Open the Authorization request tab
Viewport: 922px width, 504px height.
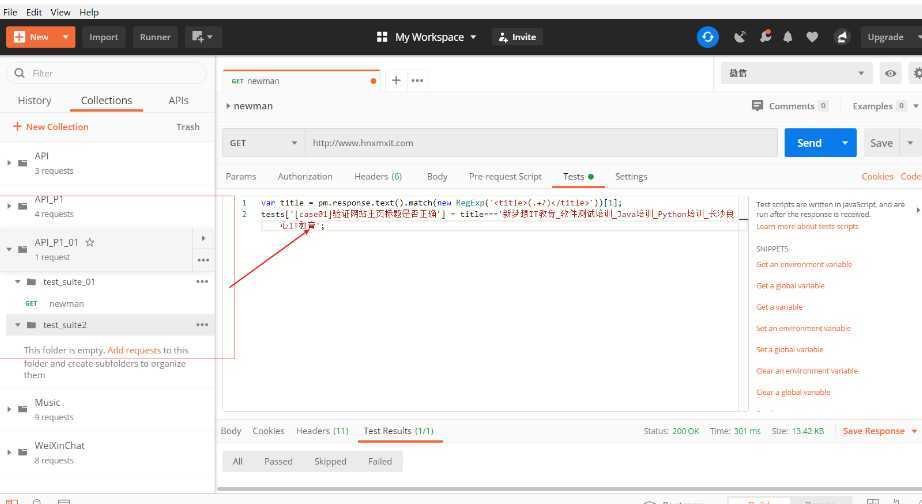[305, 176]
